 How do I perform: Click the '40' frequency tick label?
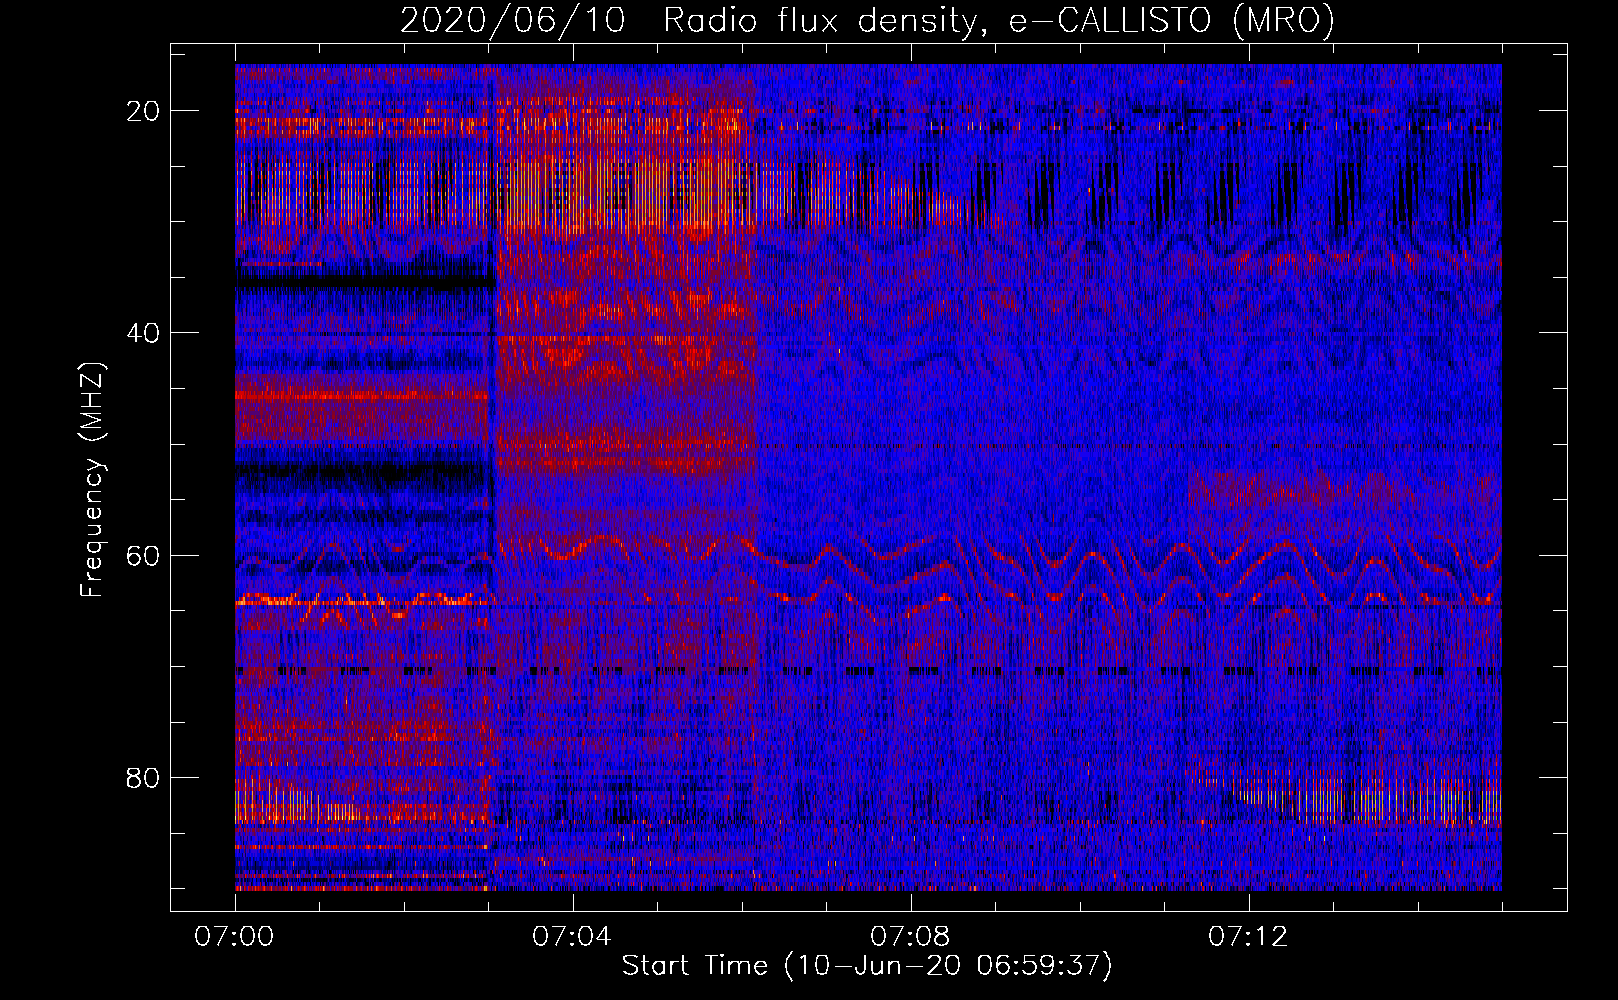pyautogui.click(x=144, y=333)
